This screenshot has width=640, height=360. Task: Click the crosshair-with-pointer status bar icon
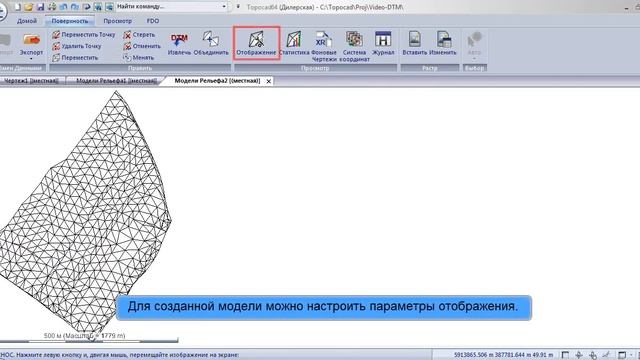click(x=593, y=355)
